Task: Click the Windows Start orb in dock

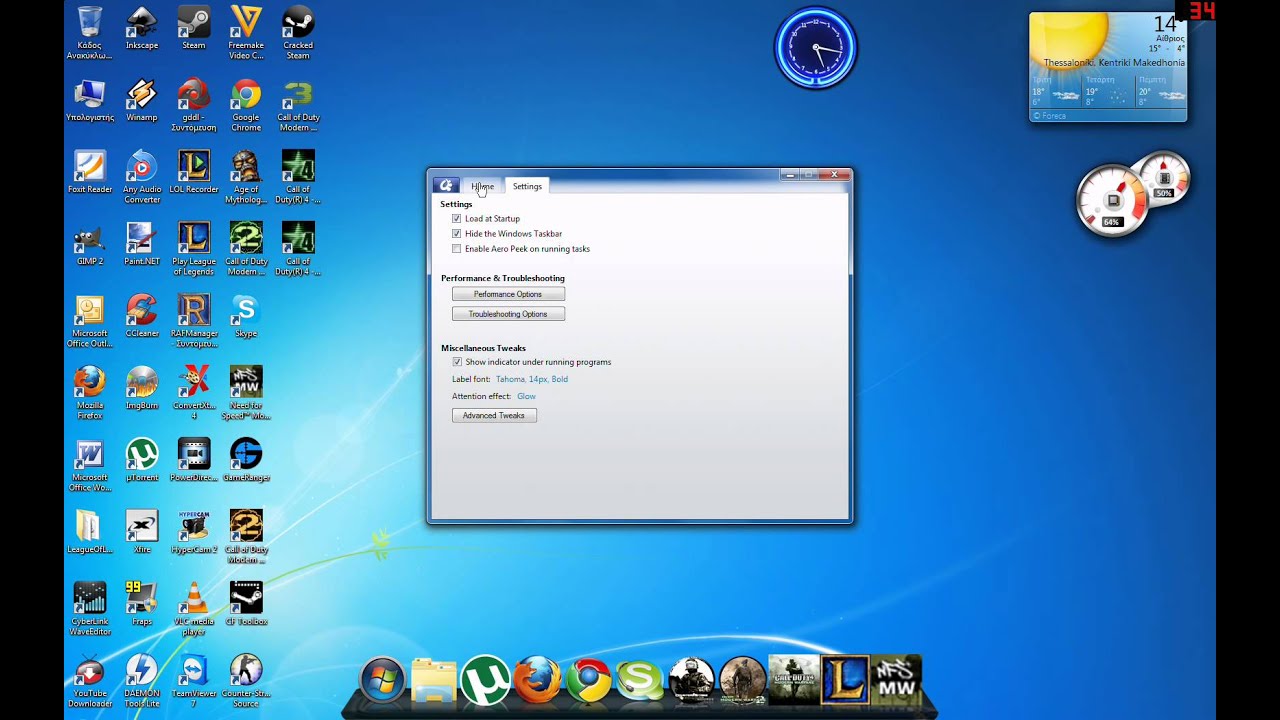Action: click(x=381, y=681)
